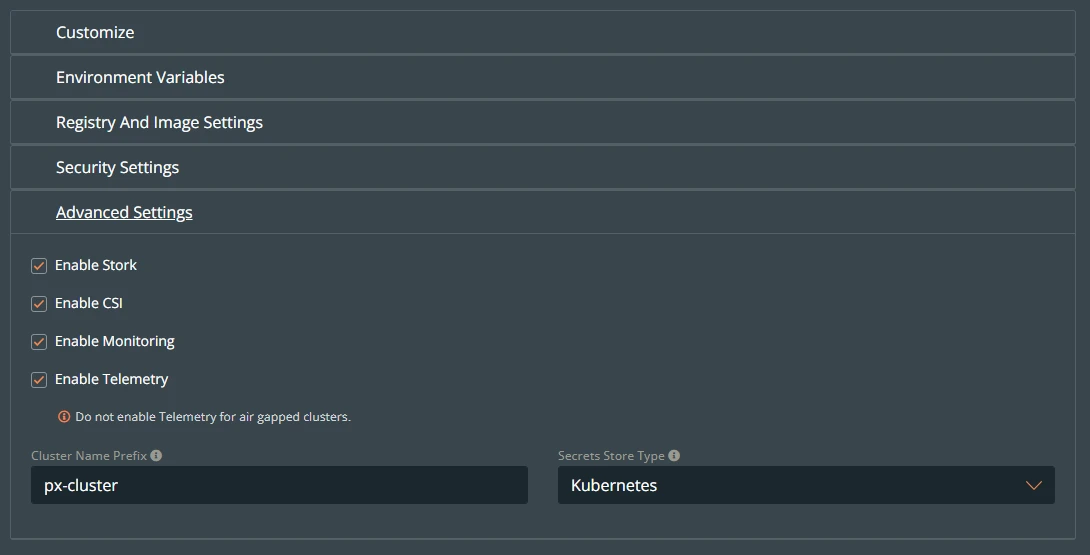This screenshot has height=555, width=1090.
Task: Turn off the Enable Telemetry checkbox
Action: (x=39, y=380)
